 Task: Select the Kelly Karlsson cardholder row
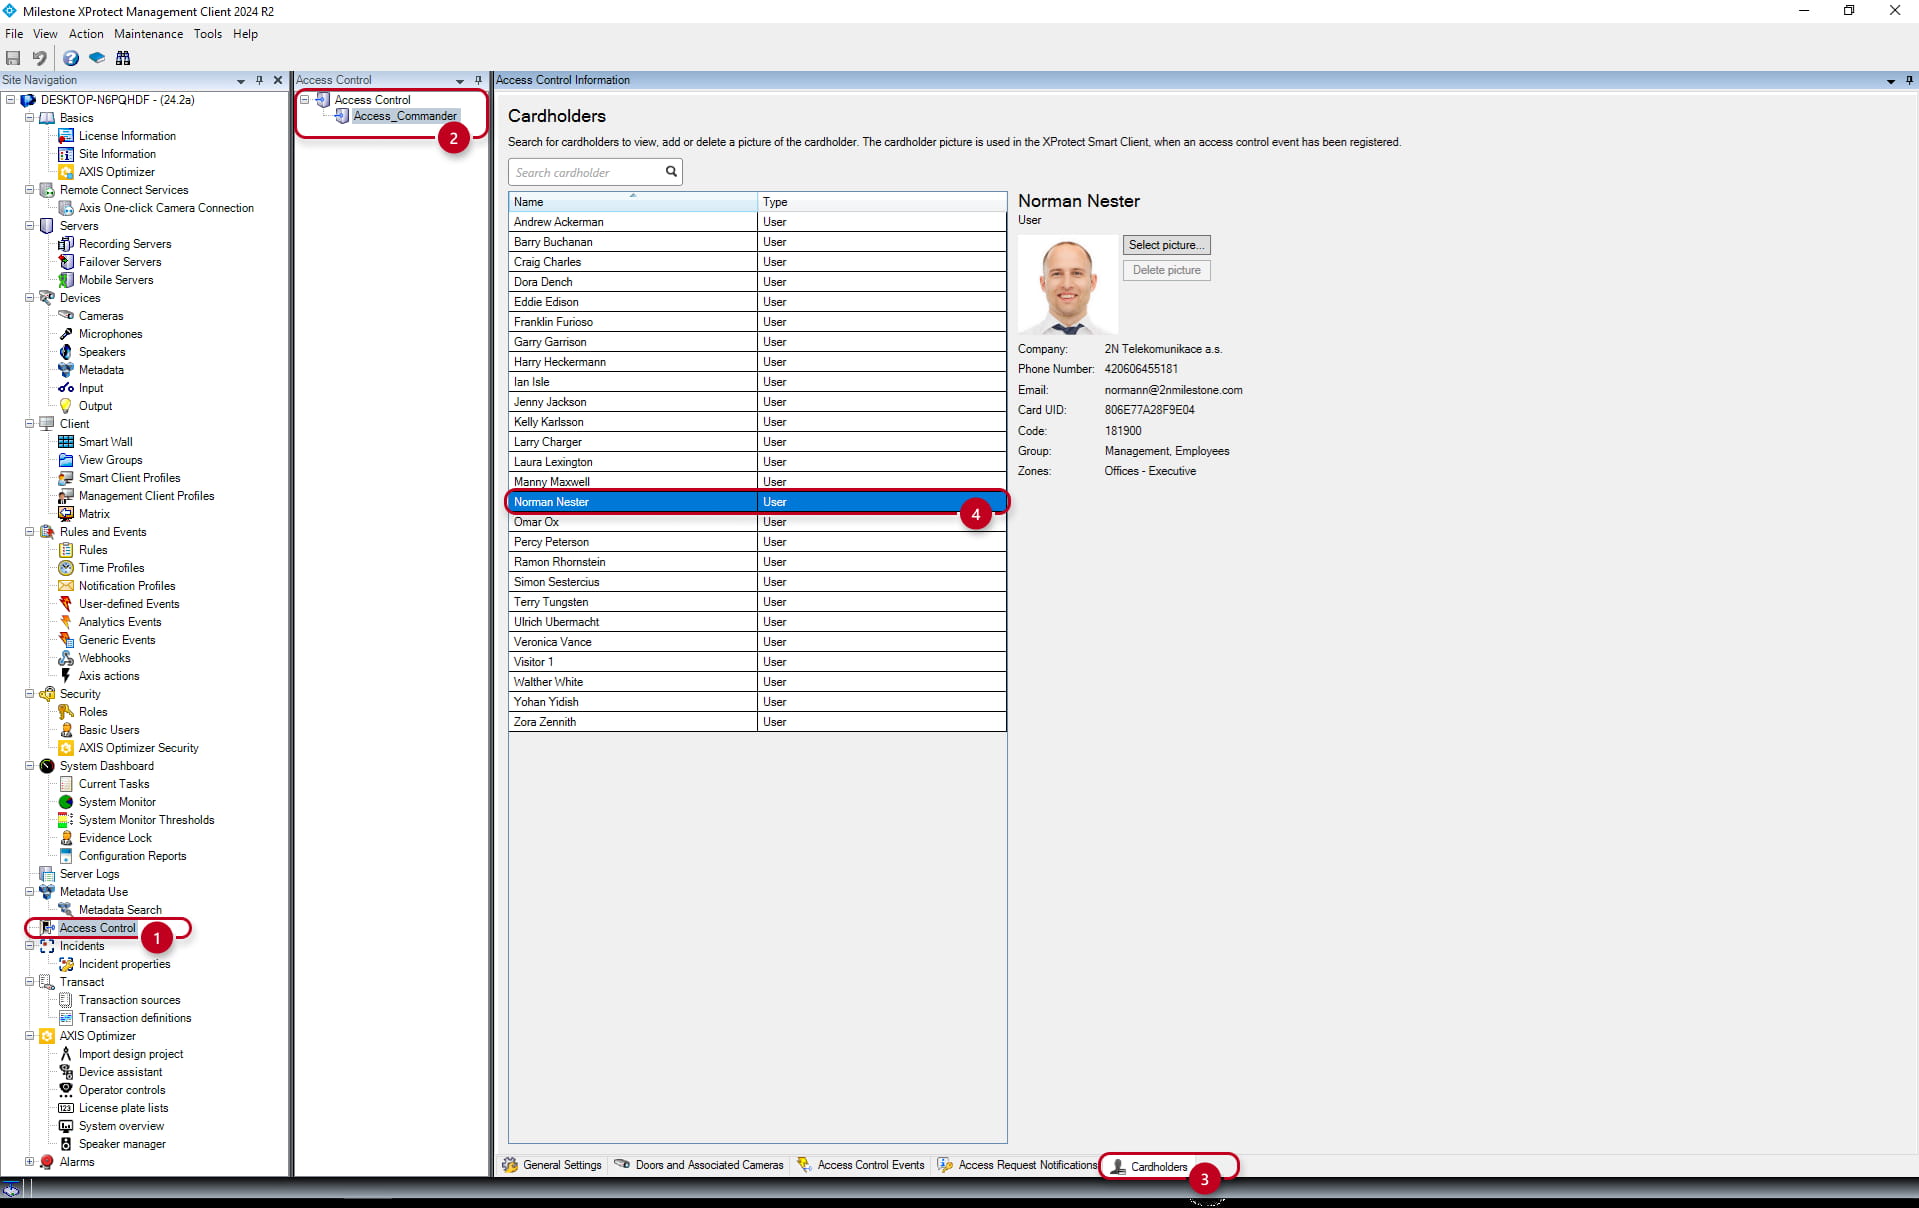click(x=757, y=422)
